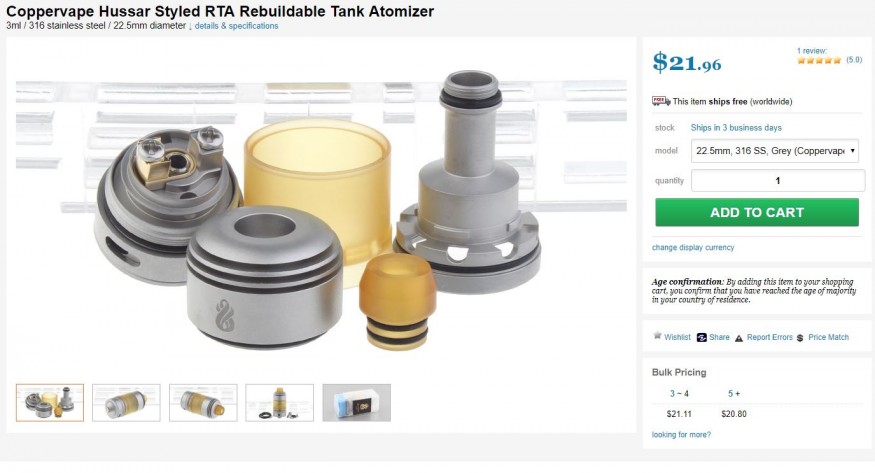Screen dimensions: 875x473
Task: Click the Share icon
Action: pos(701,337)
